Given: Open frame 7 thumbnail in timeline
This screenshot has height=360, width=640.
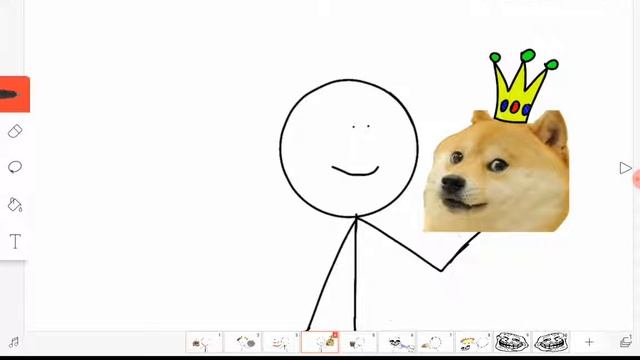Looking at the screenshot, I should pyautogui.click(x=435, y=342).
